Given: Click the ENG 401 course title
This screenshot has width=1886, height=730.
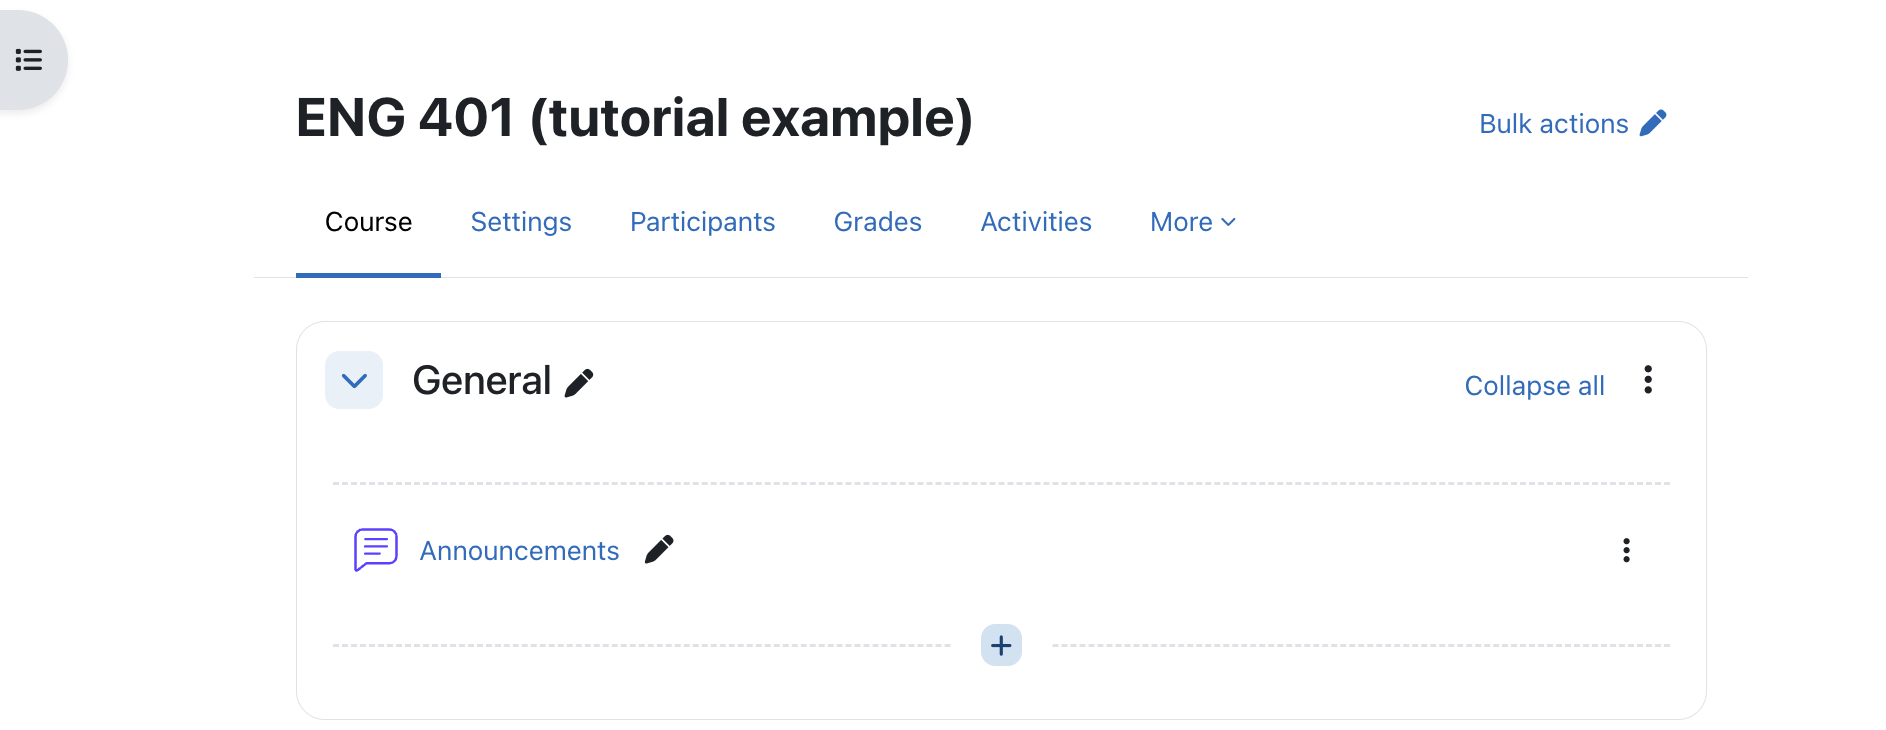Looking at the screenshot, I should click(x=634, y=118).
